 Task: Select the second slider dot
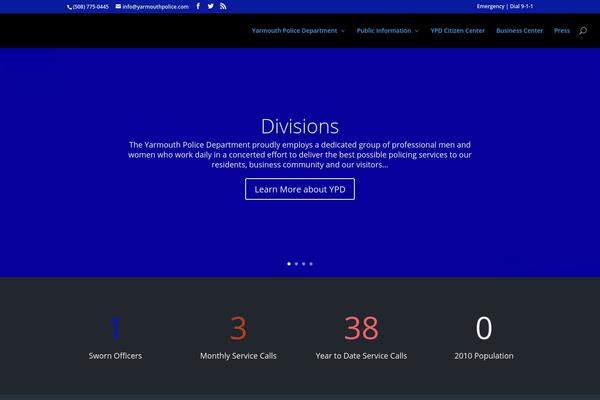(296, 264)
